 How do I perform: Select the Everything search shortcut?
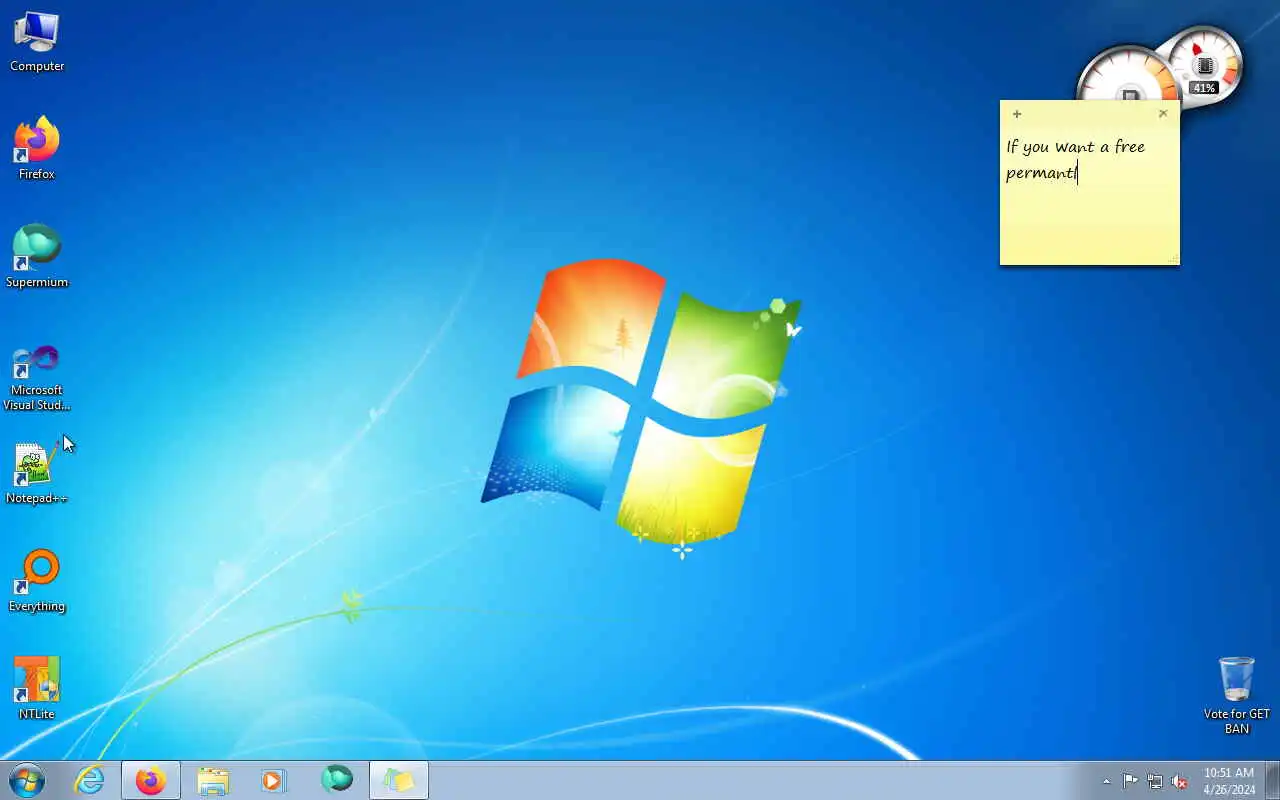point(37,581)
